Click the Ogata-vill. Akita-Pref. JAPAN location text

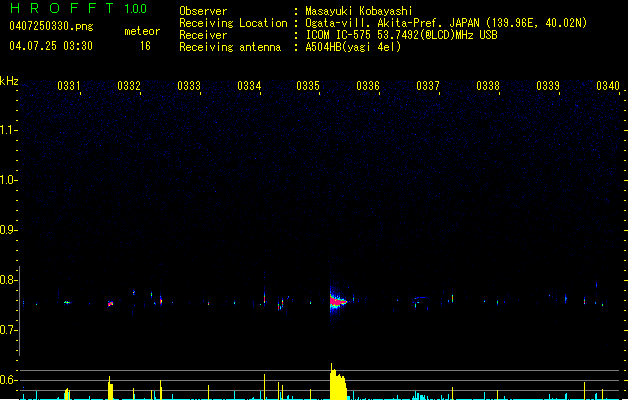tap(446, 23)
